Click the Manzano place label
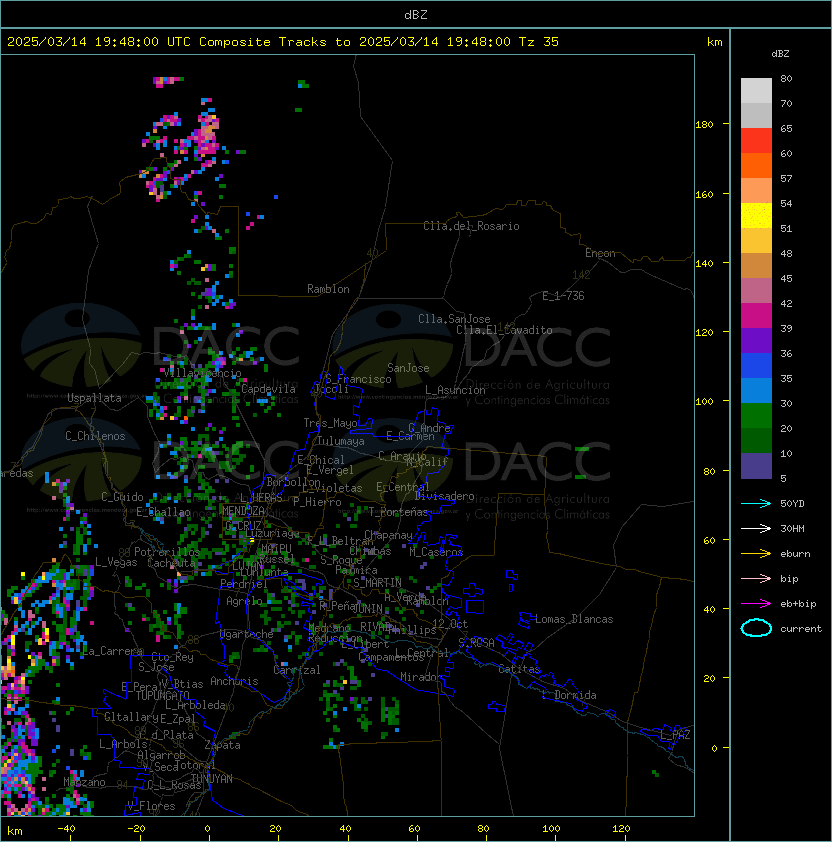This screenshot has width=832, height=842. [84, 782]
